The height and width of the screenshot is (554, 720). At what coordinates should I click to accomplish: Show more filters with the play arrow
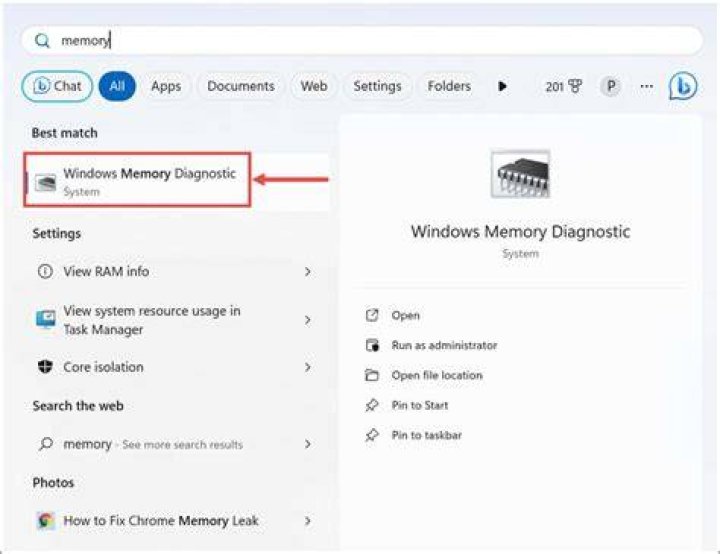pyautogui.click(x=502, y=86)
